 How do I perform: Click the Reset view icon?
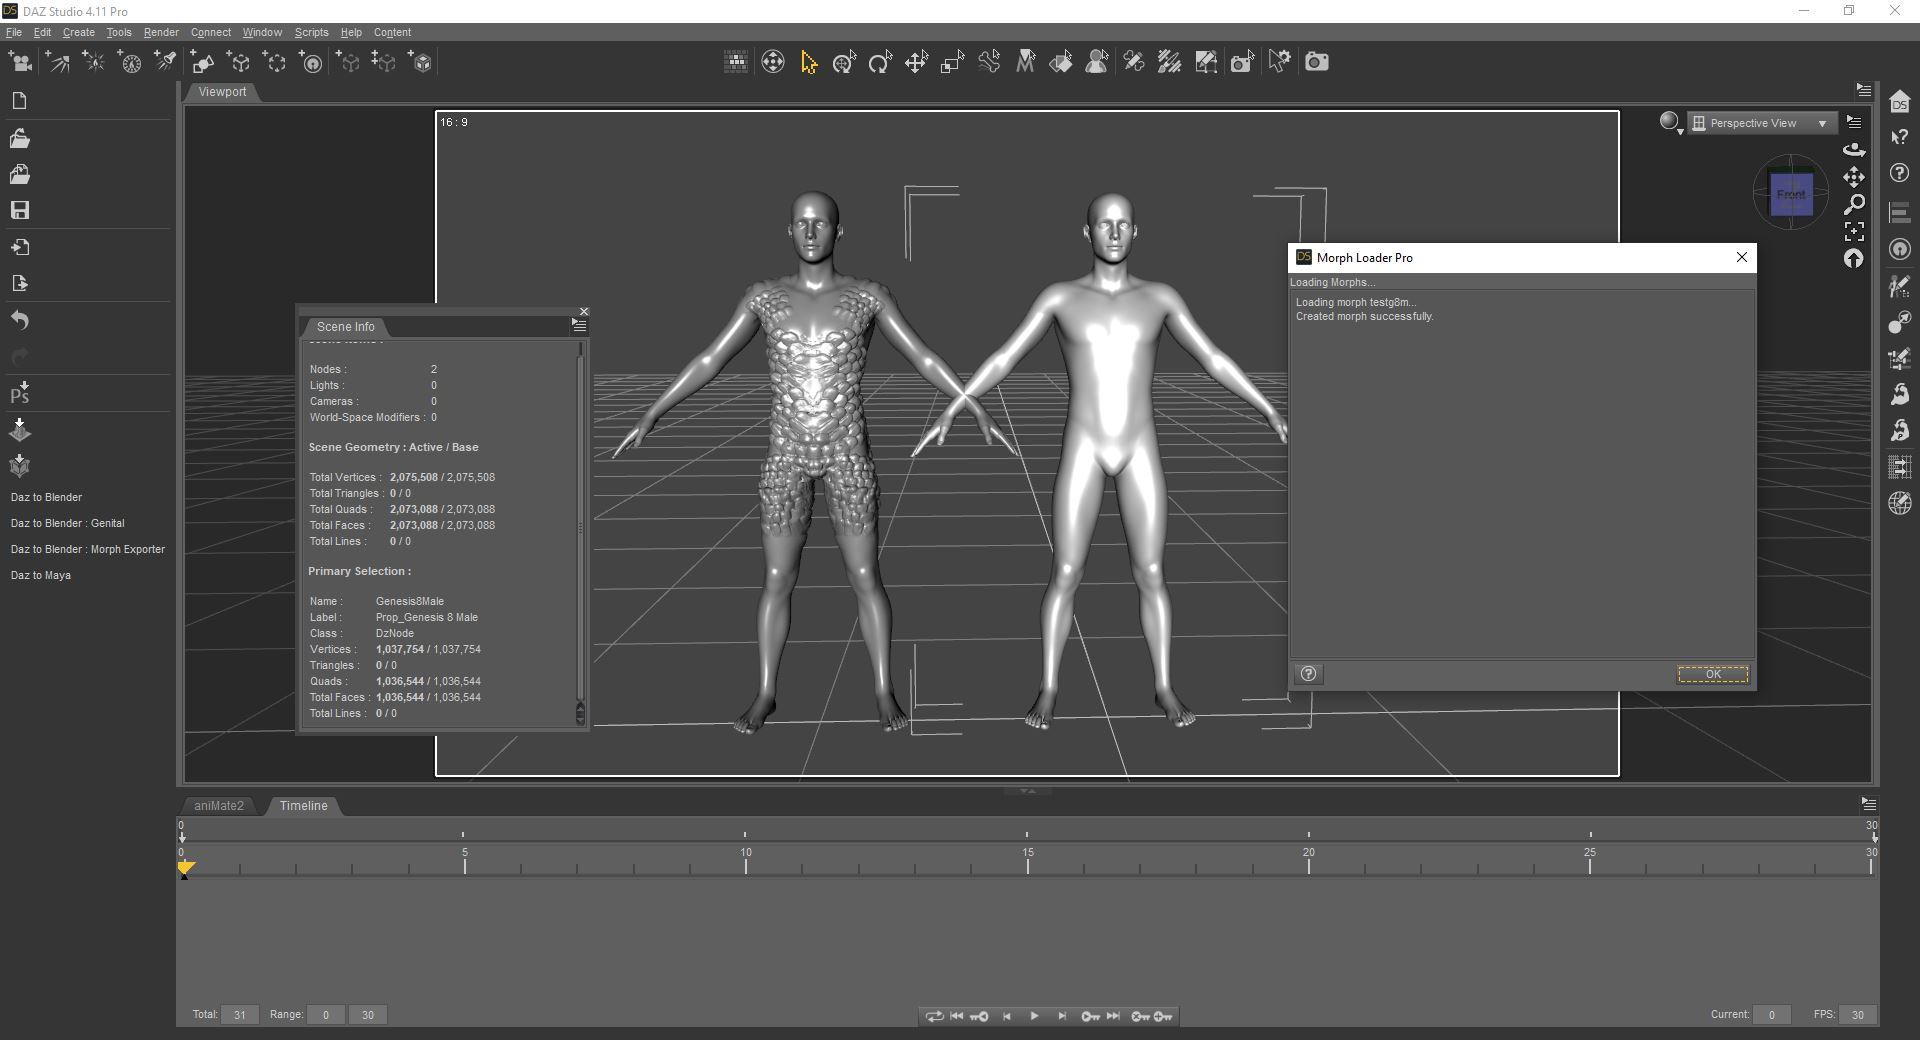1854,259
